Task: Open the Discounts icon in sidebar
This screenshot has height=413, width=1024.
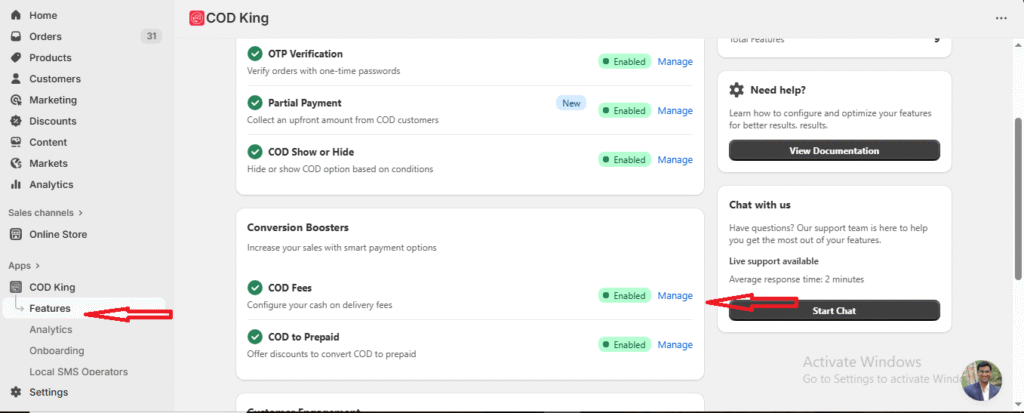Action: [16, 121]
